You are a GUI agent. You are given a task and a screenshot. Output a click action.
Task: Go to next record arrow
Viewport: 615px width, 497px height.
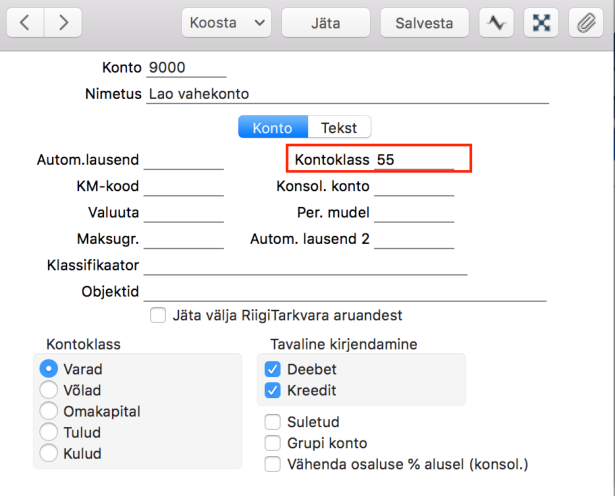point(63,23)
